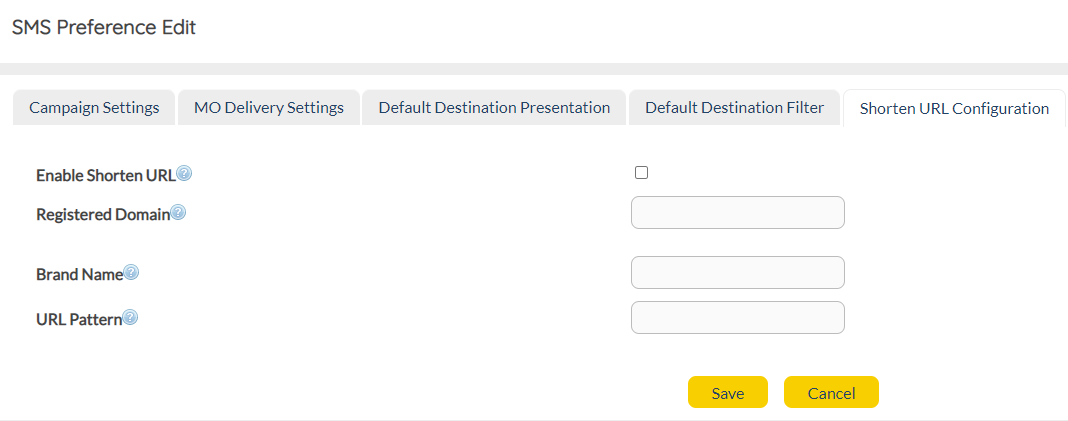The height and width of the screenshot is (421, 1068).
Task: Click the URL Pattern label text
Action: (79, 320)
